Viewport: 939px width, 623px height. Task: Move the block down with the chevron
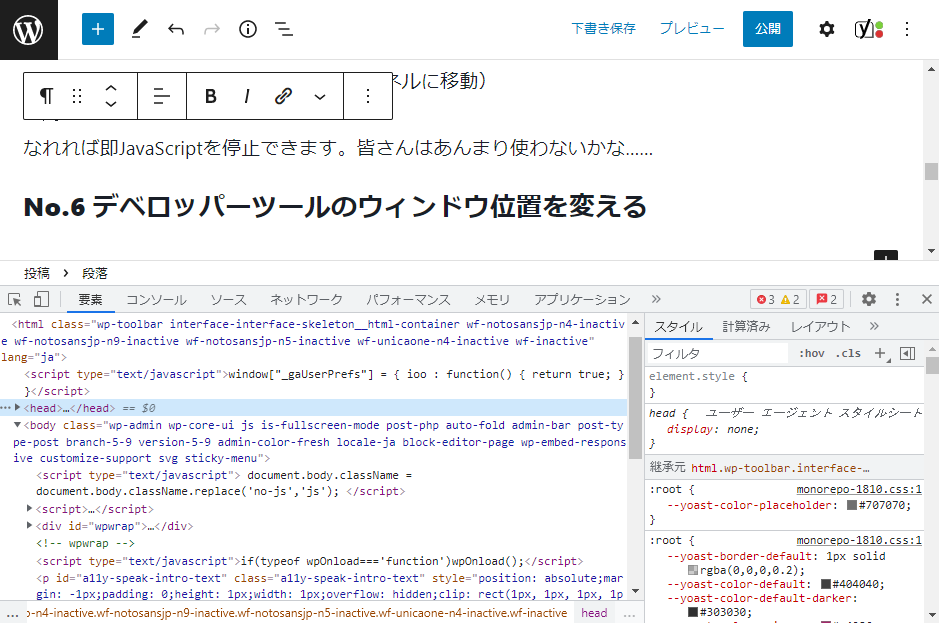click(x=111, y=104)
